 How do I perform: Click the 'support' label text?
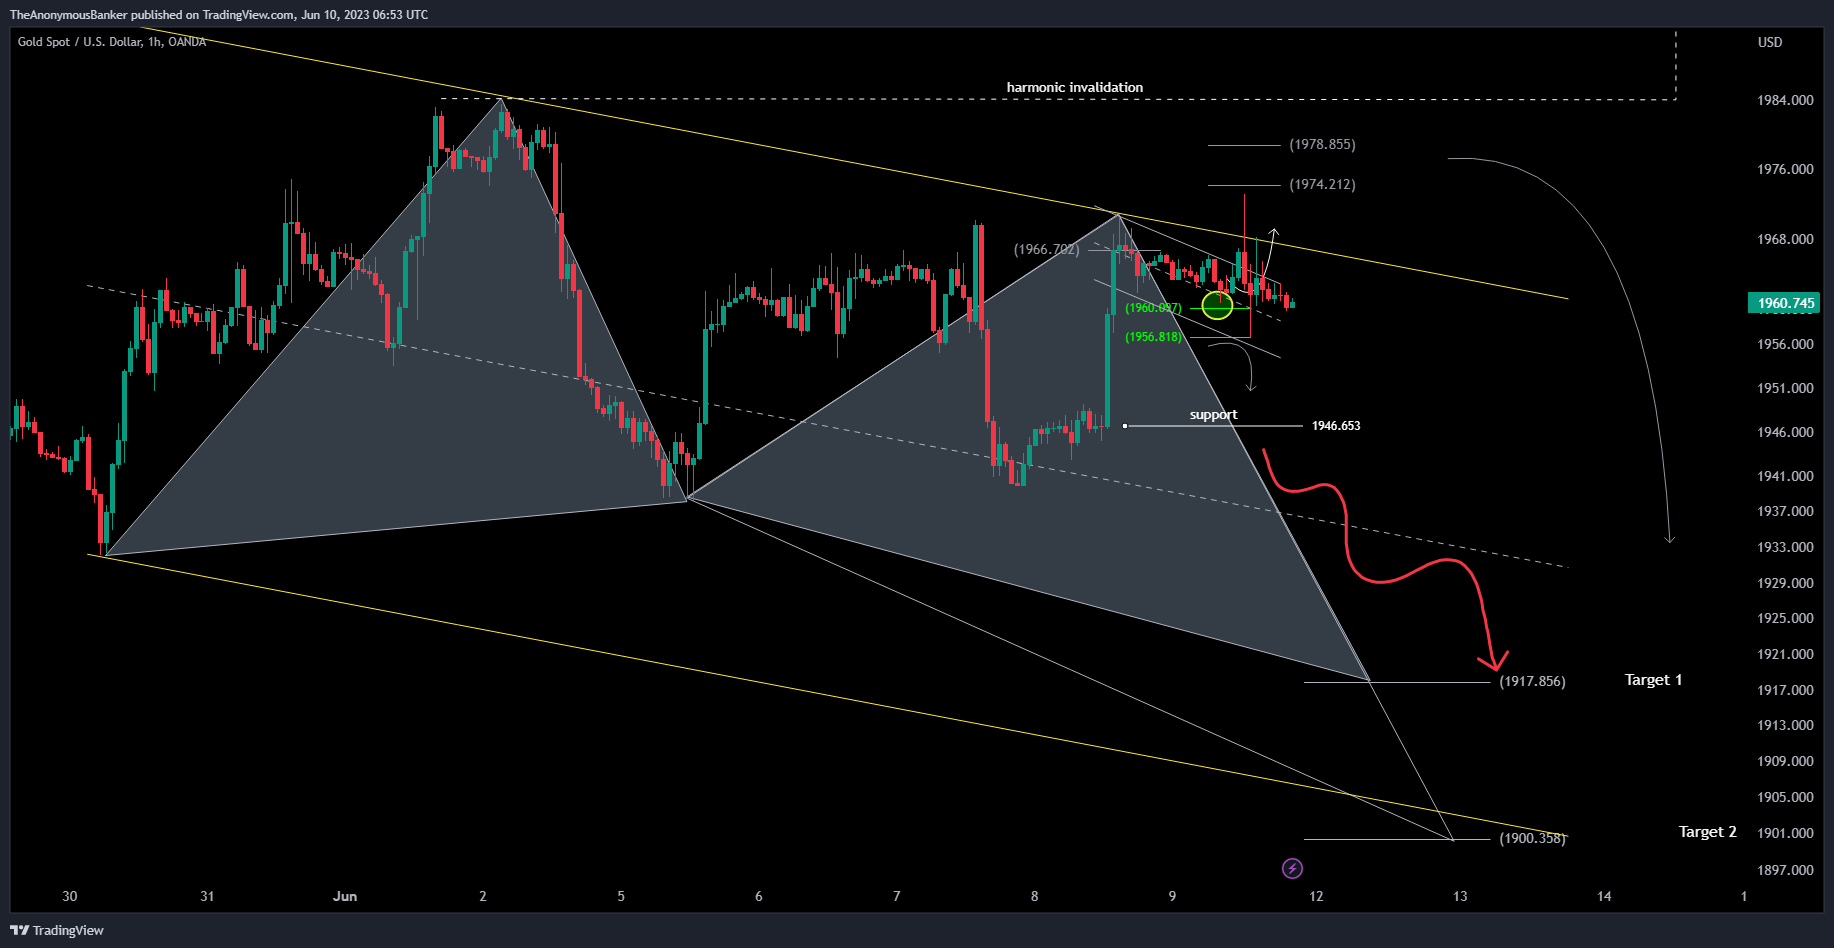click(x=1213, y=414)
